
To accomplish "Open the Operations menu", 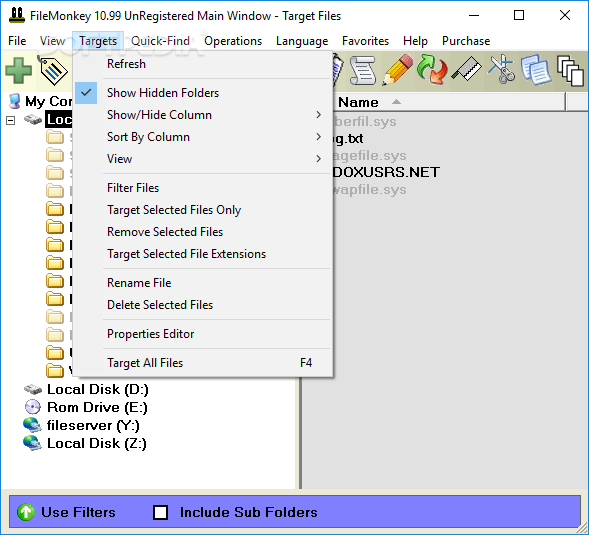I will pyautogui.click(x=233, y=41).
